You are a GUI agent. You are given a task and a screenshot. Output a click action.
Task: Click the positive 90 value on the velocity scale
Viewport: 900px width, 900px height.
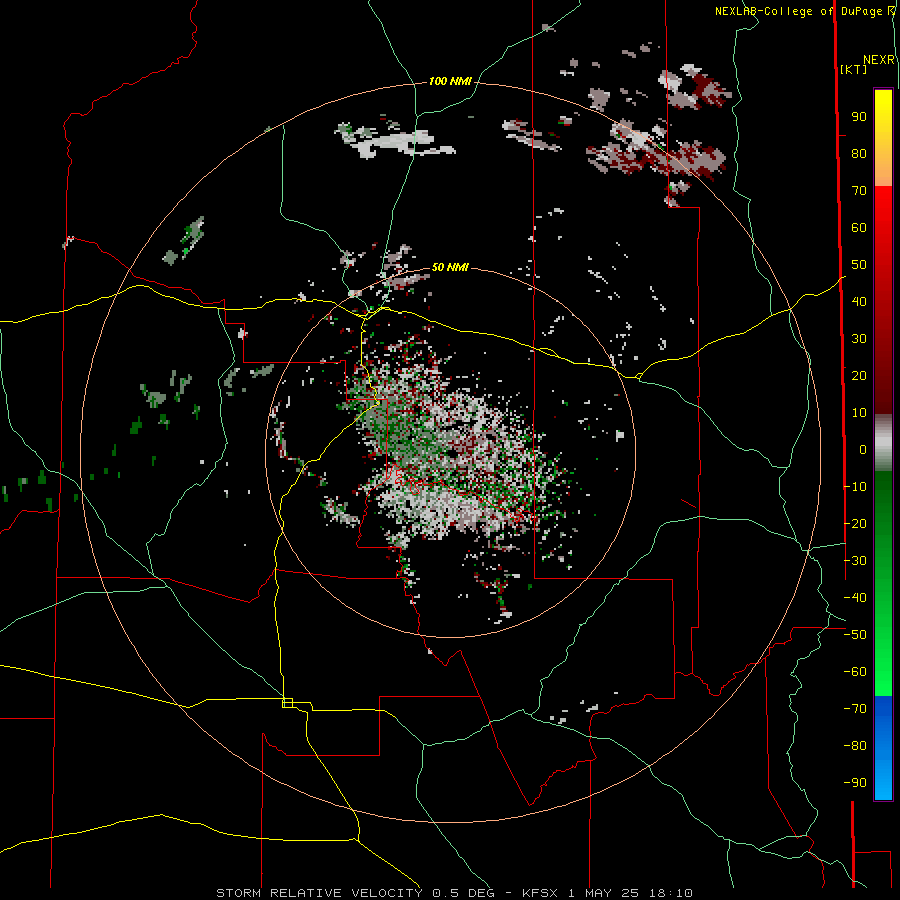tap(859, 117)
